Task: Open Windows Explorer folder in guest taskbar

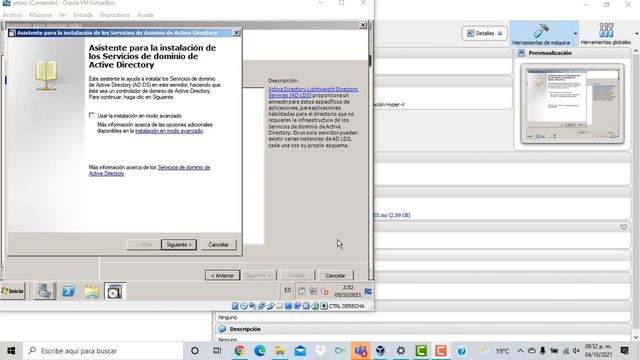Action: click(x=92, y=291)
